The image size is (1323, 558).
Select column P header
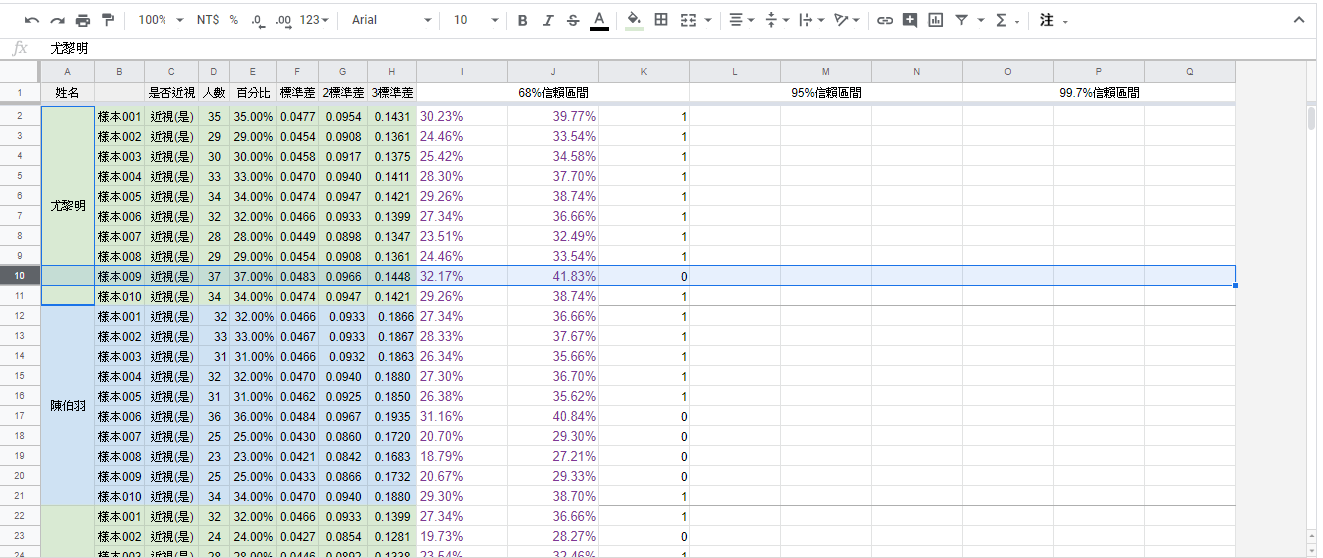[x=1099, y=71]
